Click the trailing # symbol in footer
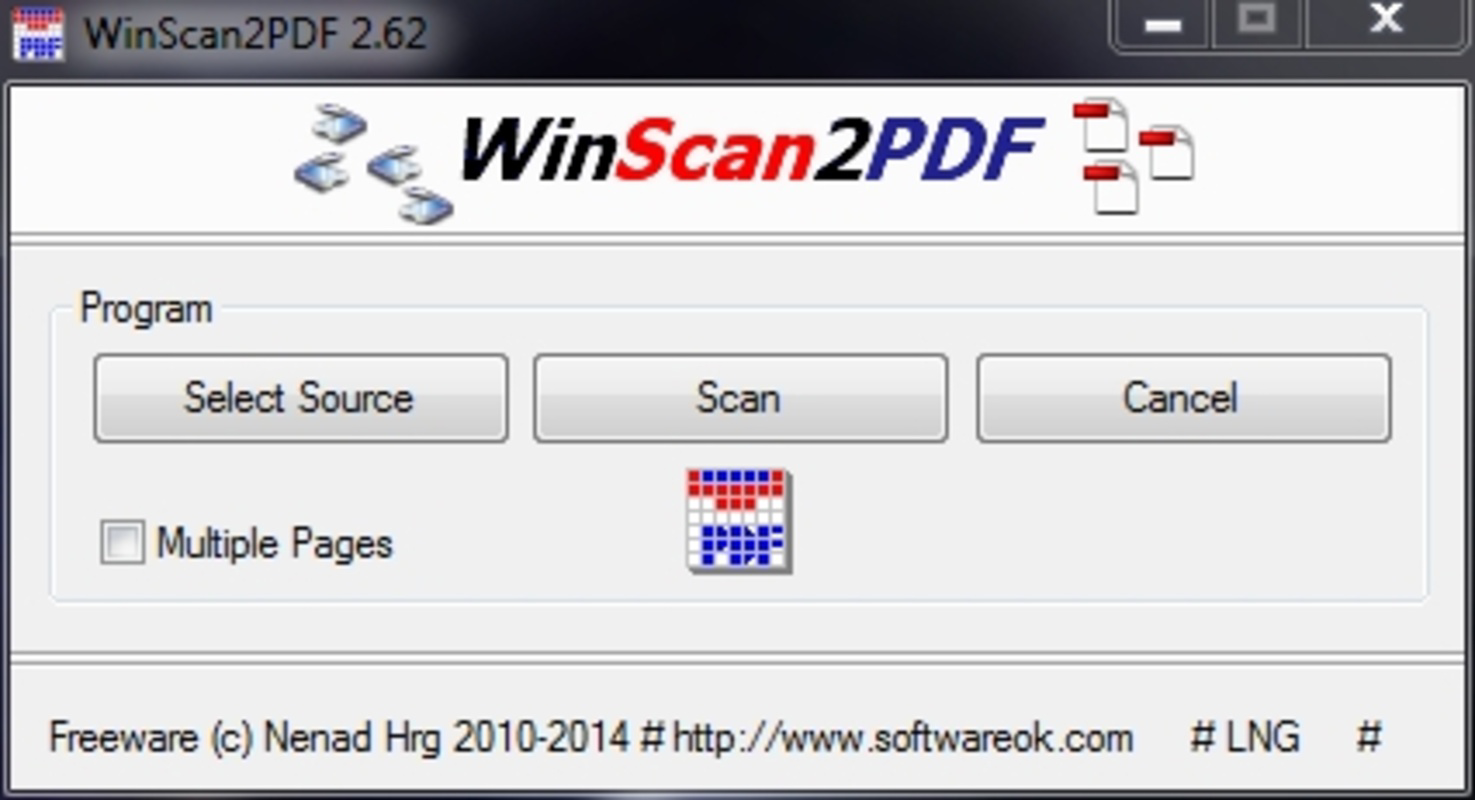 (x=1369, y=738)
